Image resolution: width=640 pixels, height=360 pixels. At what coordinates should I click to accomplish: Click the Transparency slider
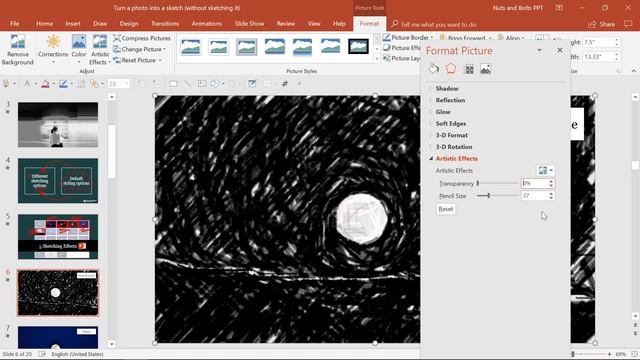(x=498, y=183)
